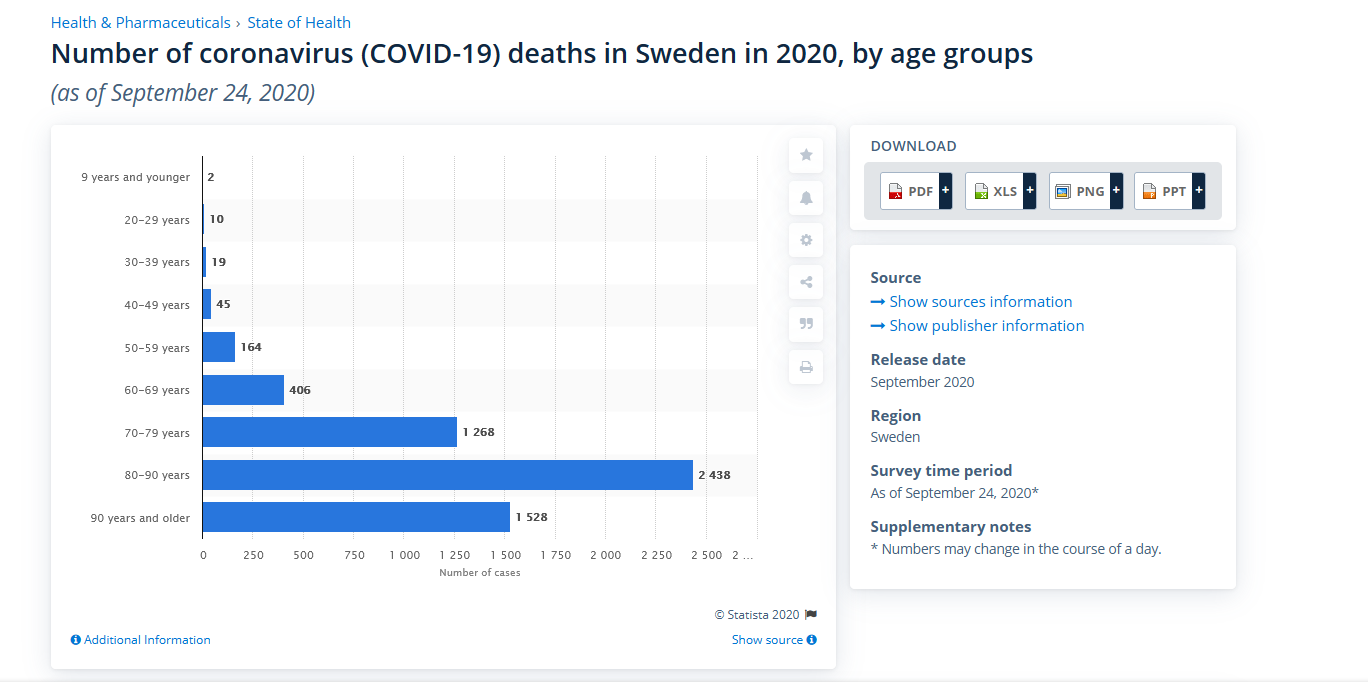1368x682 pixels.
Task: Go to State of Health breadcrumb
Action: pos(299,22)
